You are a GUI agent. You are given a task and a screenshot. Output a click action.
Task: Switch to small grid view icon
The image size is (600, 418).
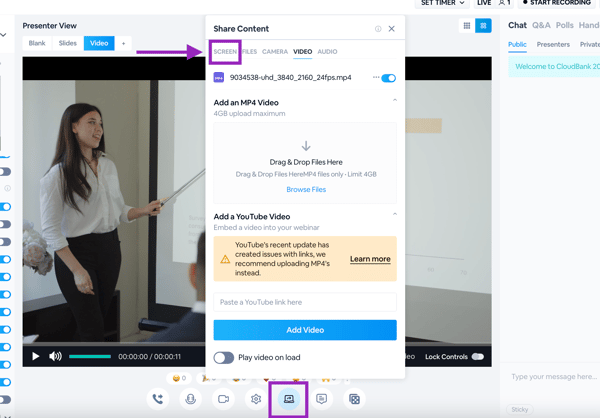click(467, 26)
